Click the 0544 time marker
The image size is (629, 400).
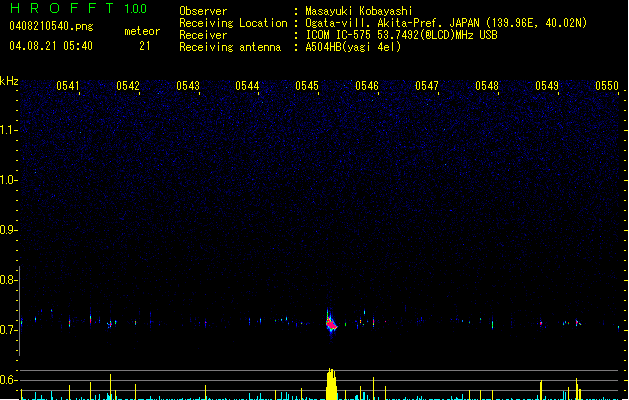point(247,86)
